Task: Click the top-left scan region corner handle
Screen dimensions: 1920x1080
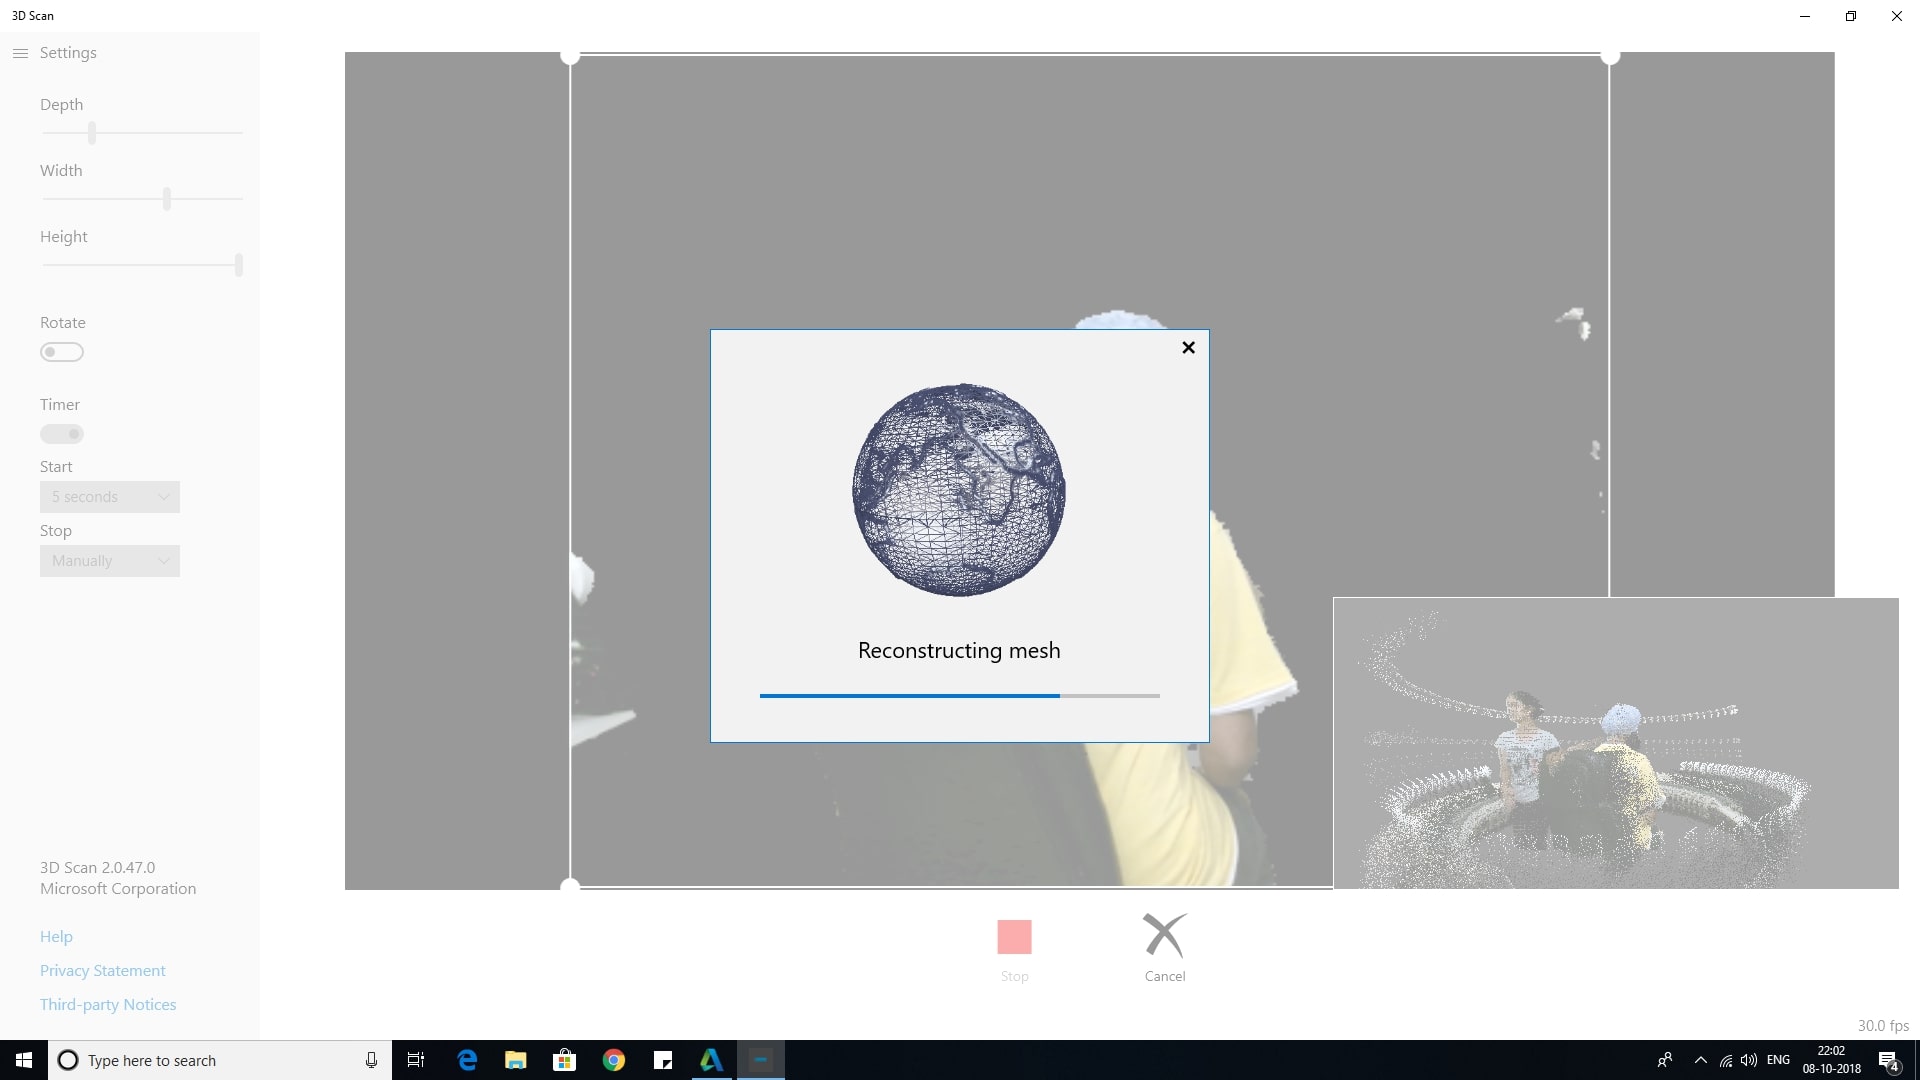Action: click(570, 56)
